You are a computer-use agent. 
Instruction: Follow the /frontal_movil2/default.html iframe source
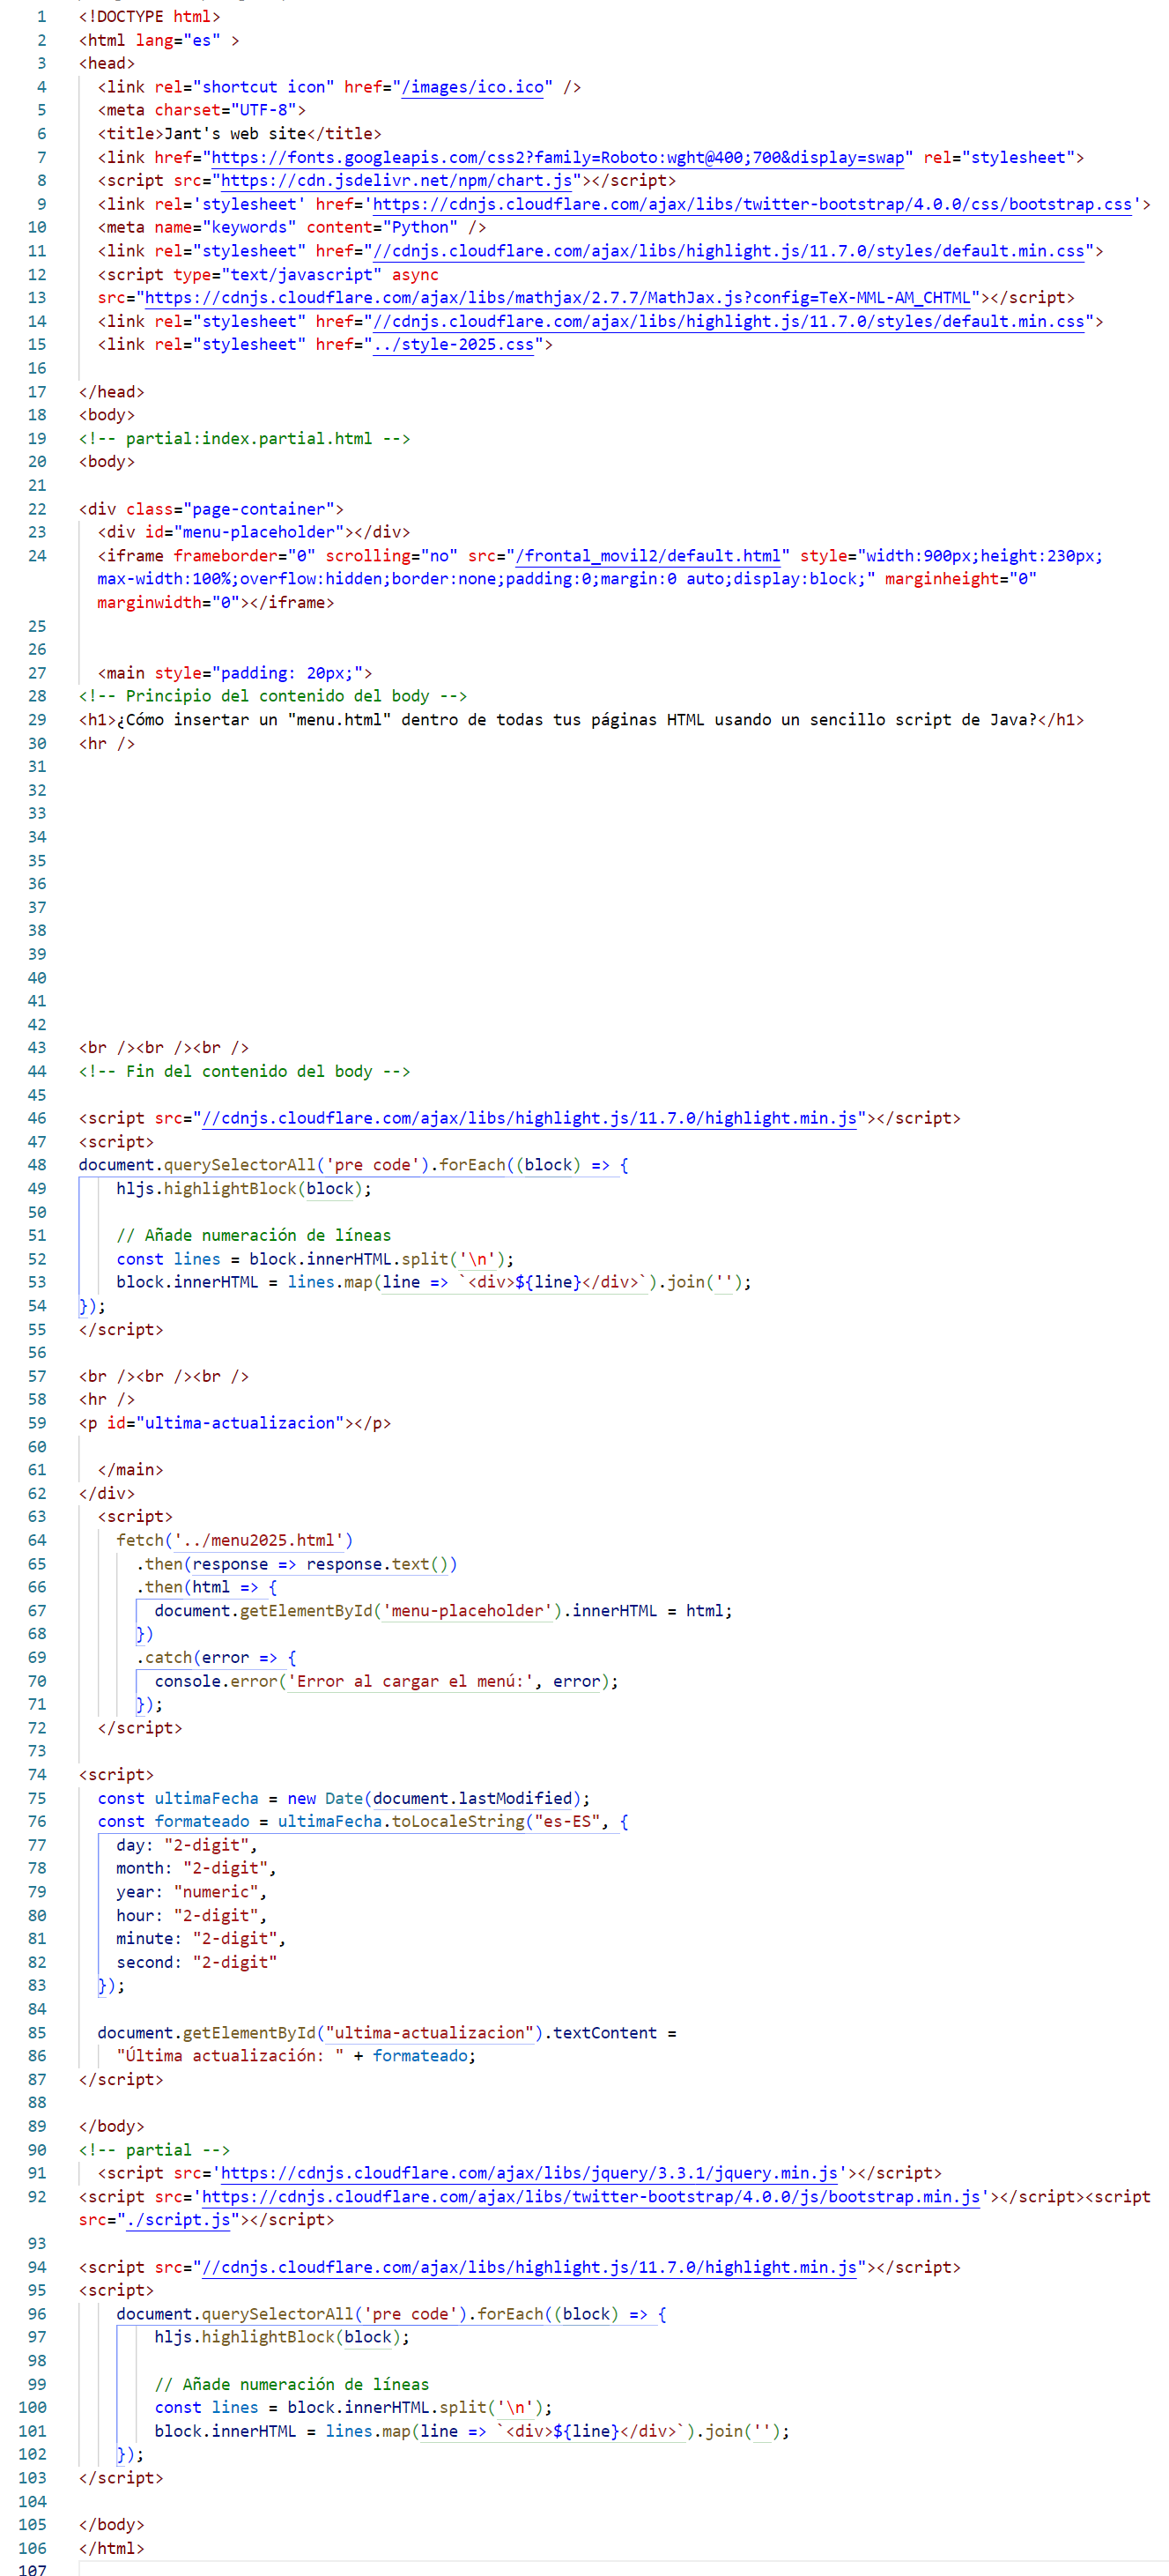coord(648,556)
